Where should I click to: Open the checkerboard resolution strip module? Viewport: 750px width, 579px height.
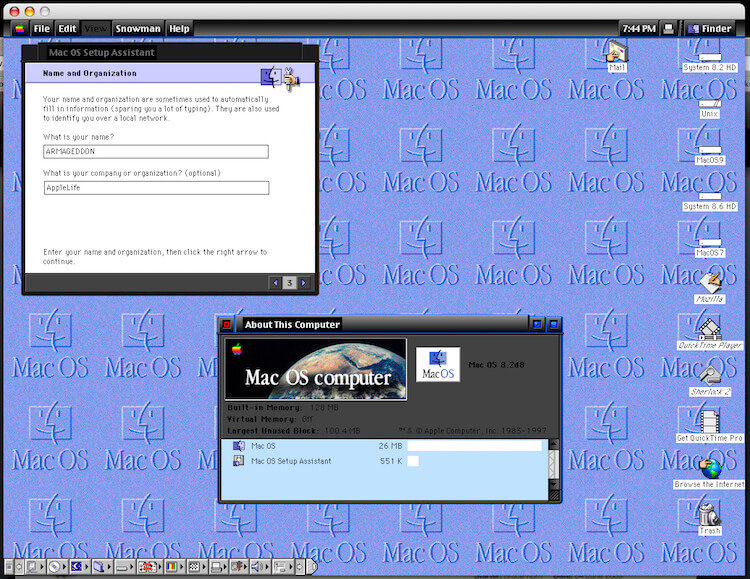(197, 567)
